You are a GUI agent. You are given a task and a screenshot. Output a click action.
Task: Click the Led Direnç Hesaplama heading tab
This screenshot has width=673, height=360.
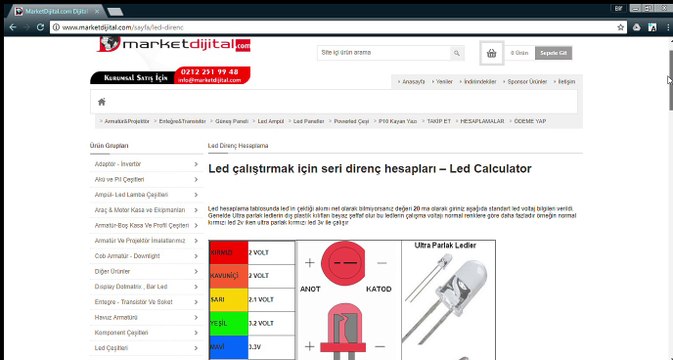238,146
